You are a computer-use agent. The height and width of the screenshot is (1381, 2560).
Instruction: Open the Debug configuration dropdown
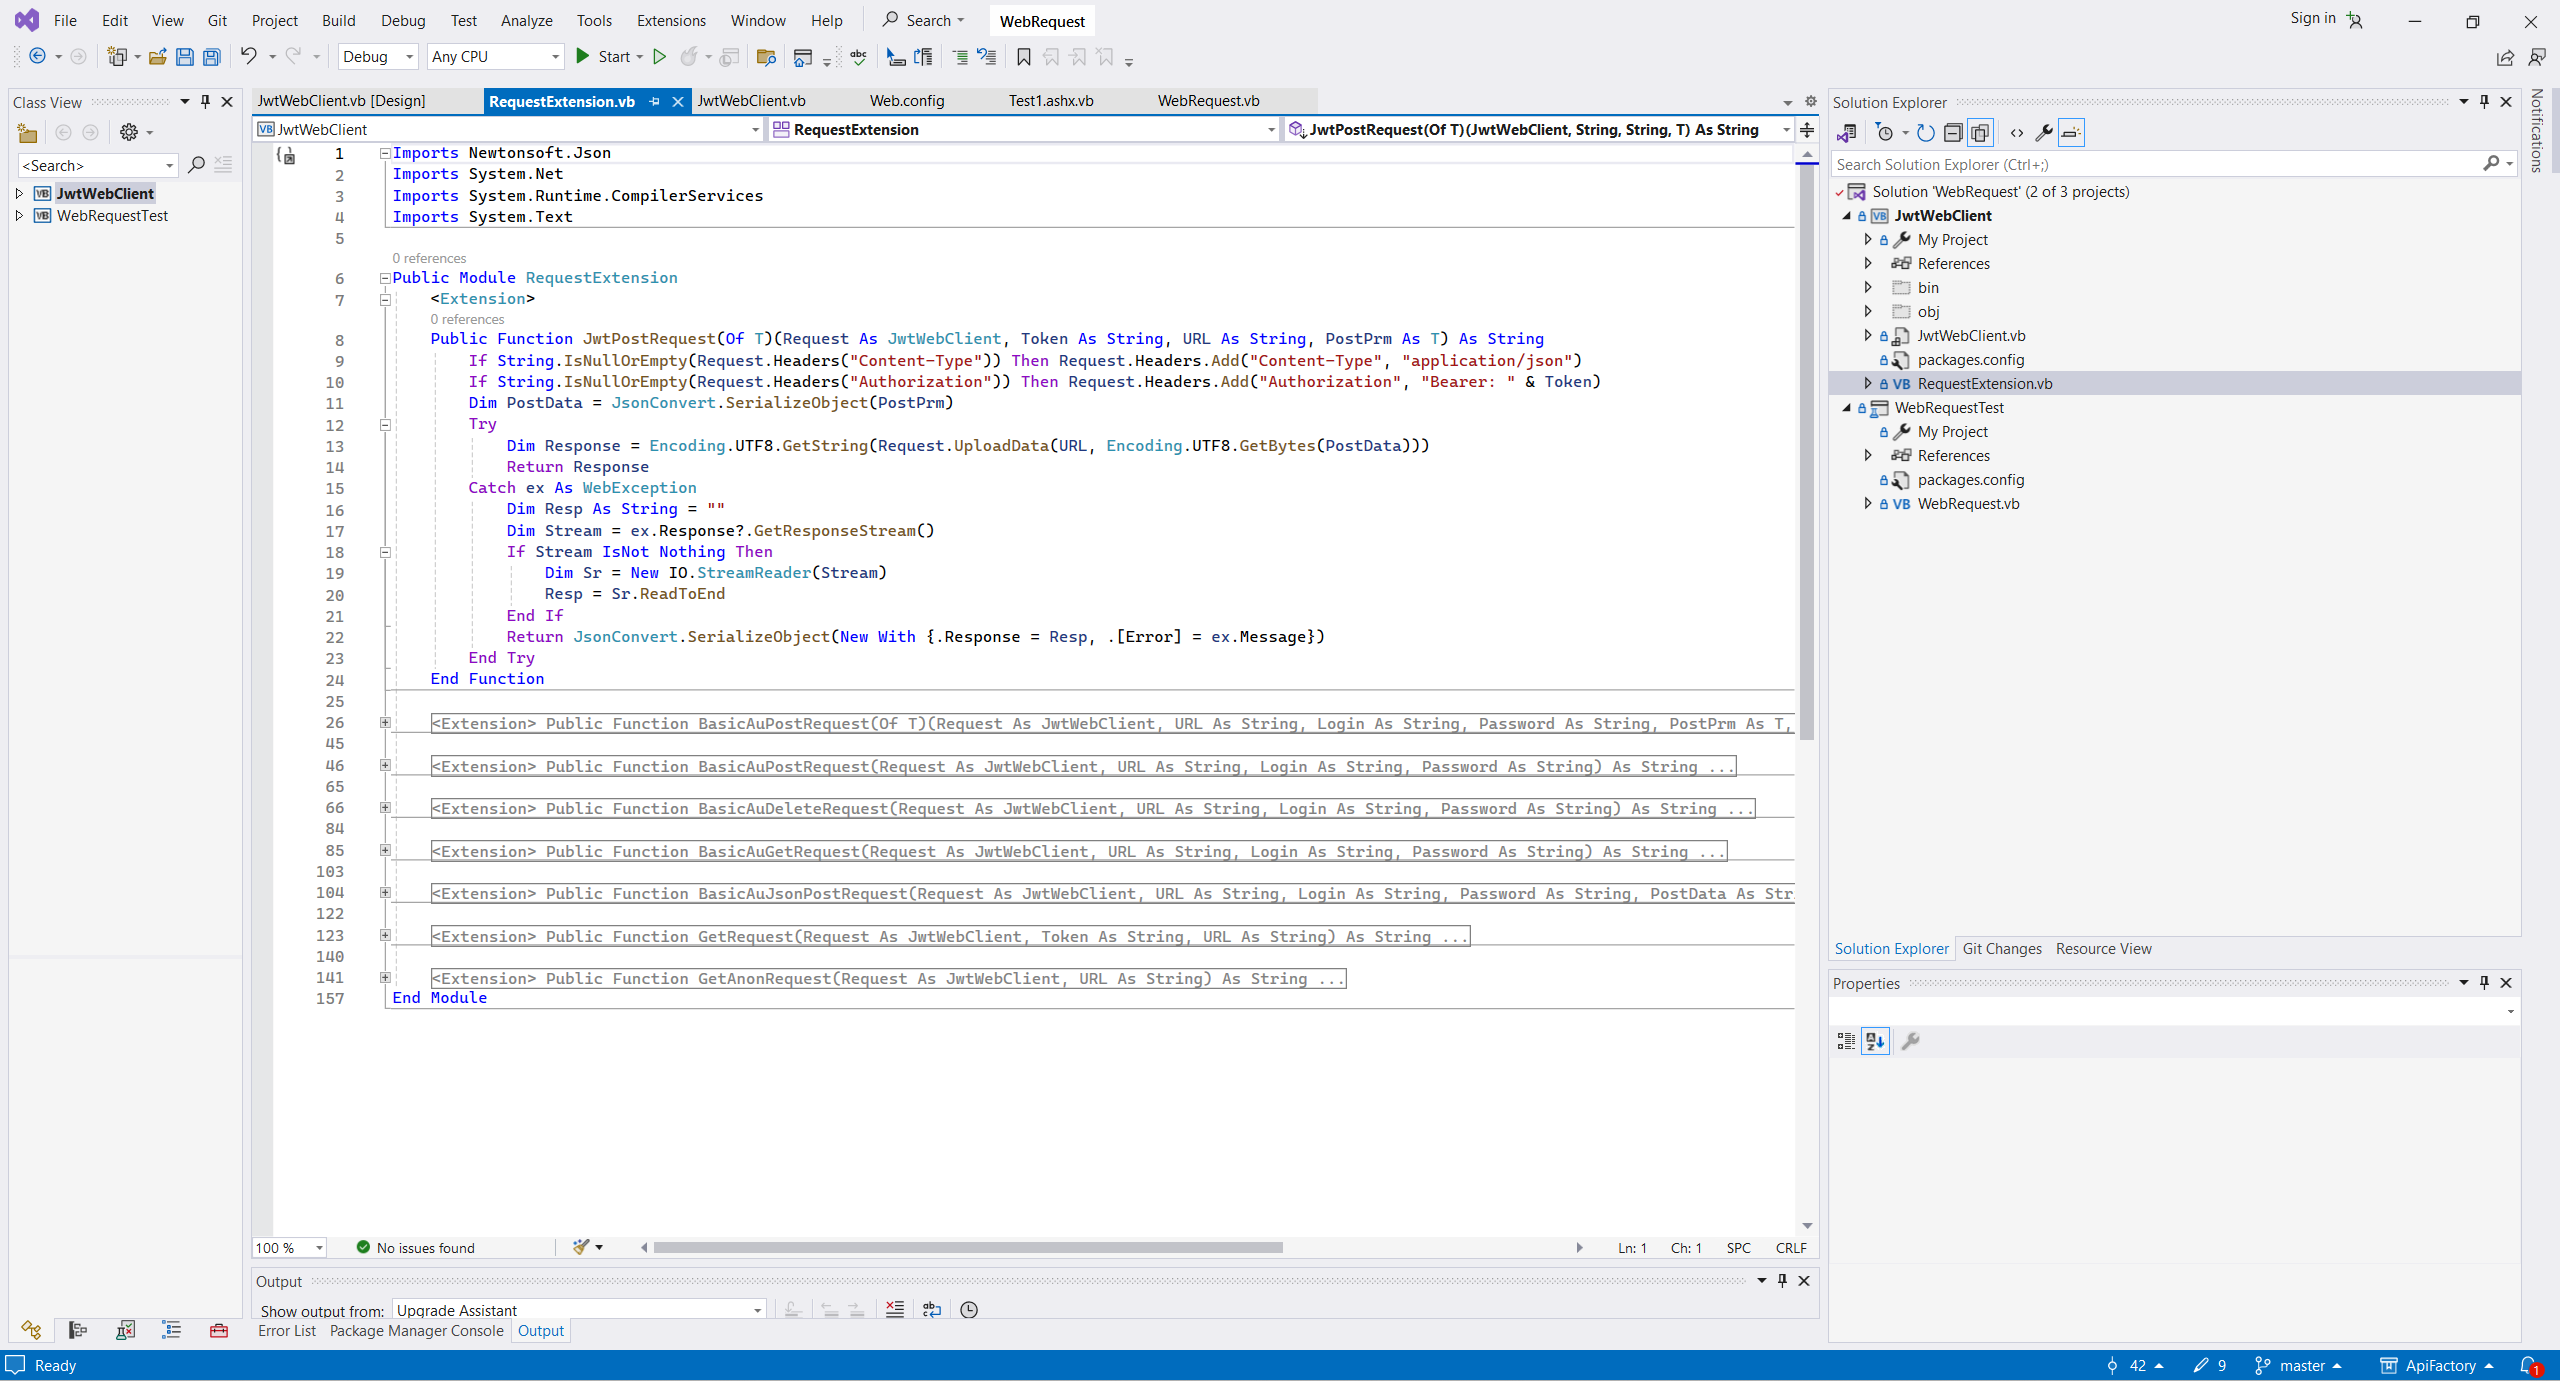(378, 57)
